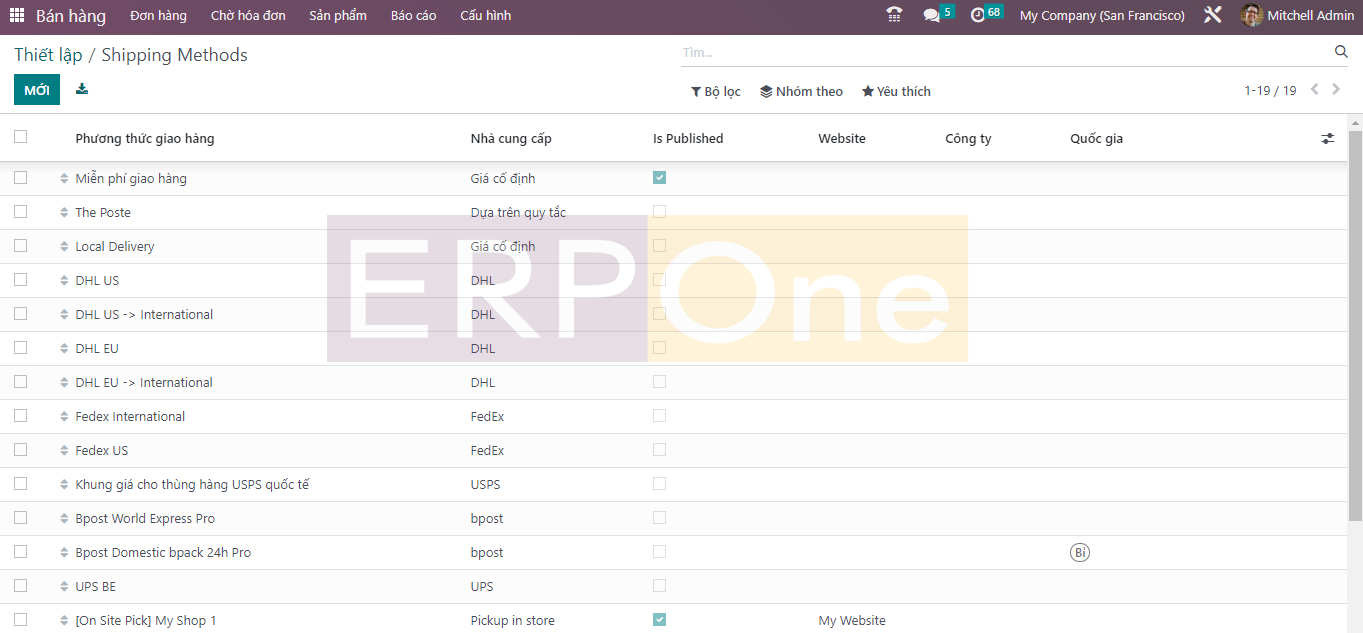Tick the checkbox for DHL US row
This screenshot has width=1363, height=633.
coord(21,280)
